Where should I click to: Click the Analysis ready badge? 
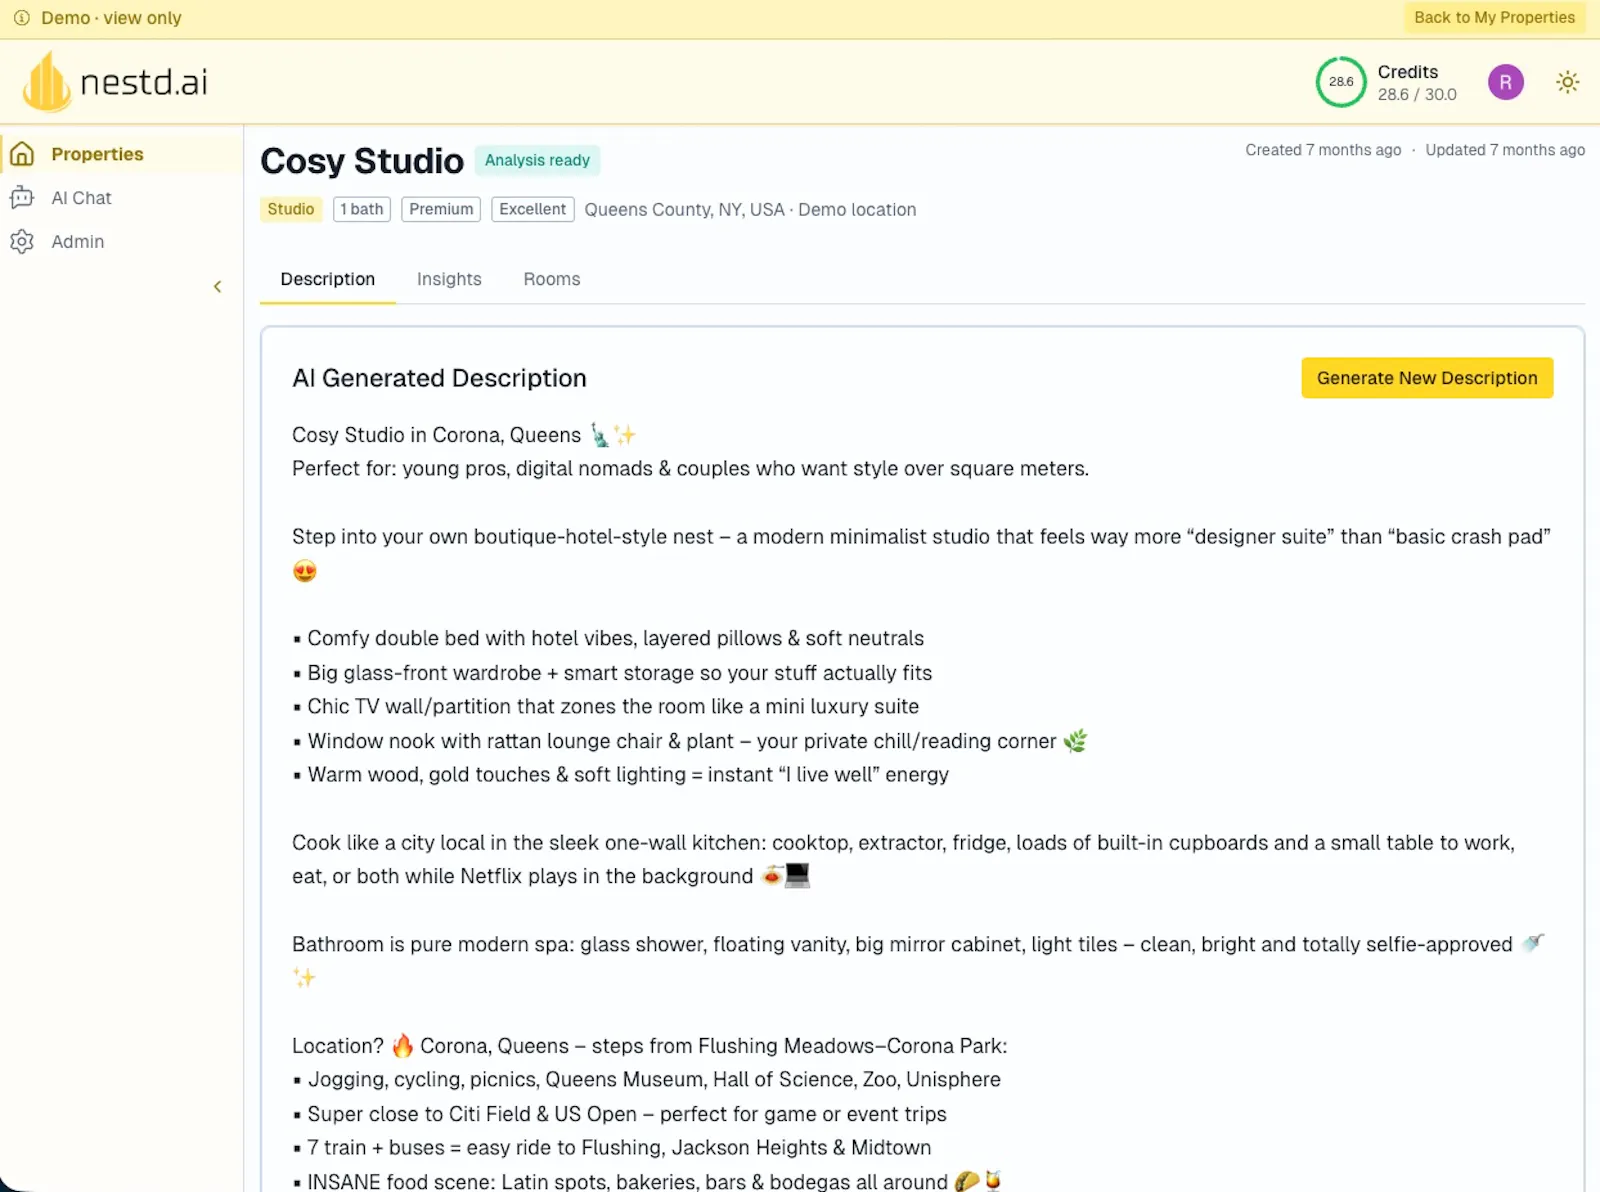pos(537,160)
